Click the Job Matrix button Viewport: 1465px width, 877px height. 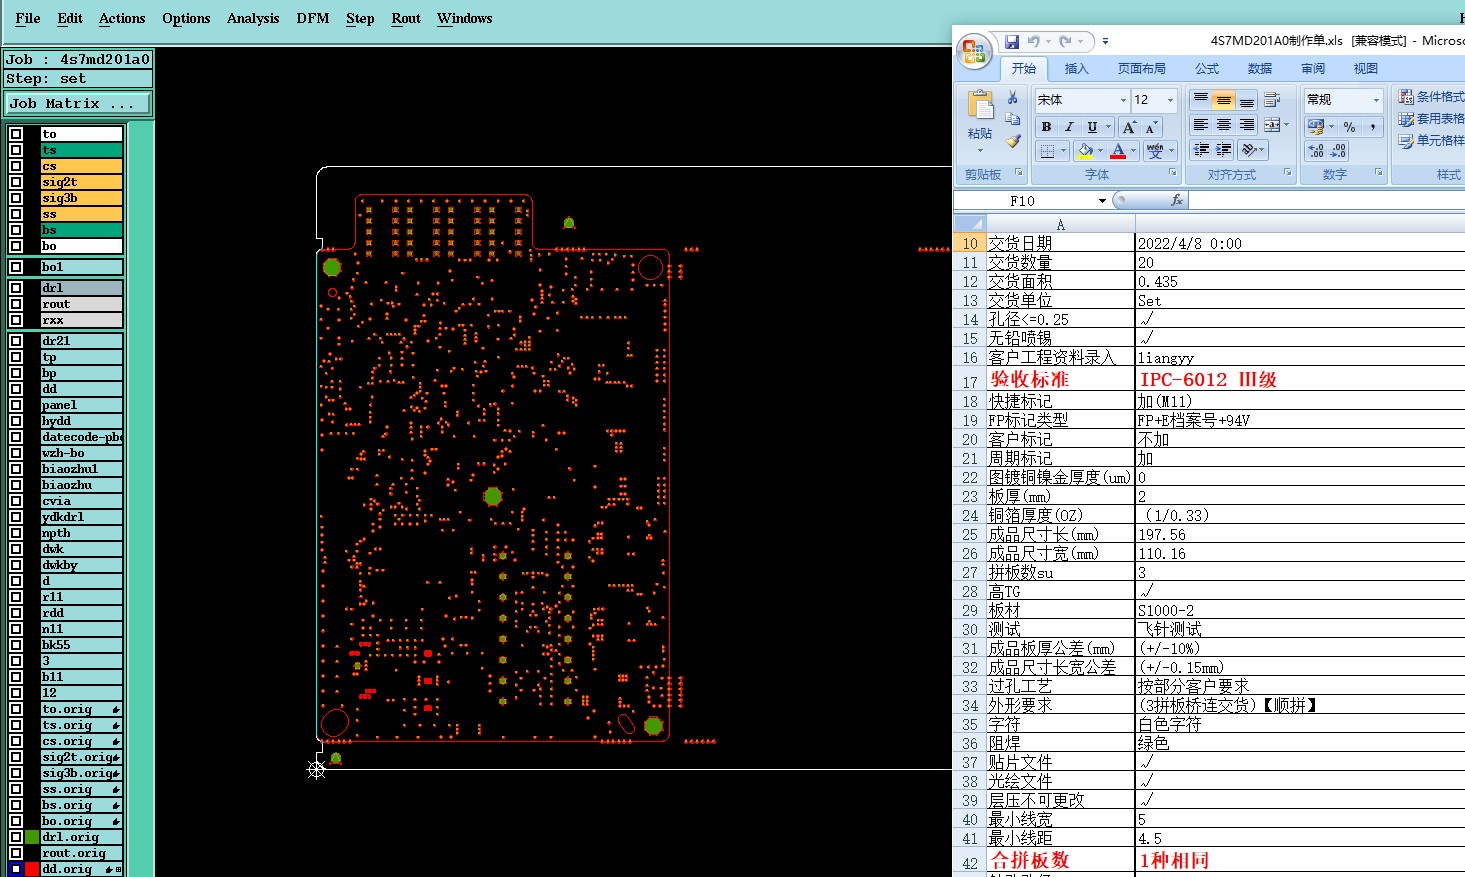78,103
